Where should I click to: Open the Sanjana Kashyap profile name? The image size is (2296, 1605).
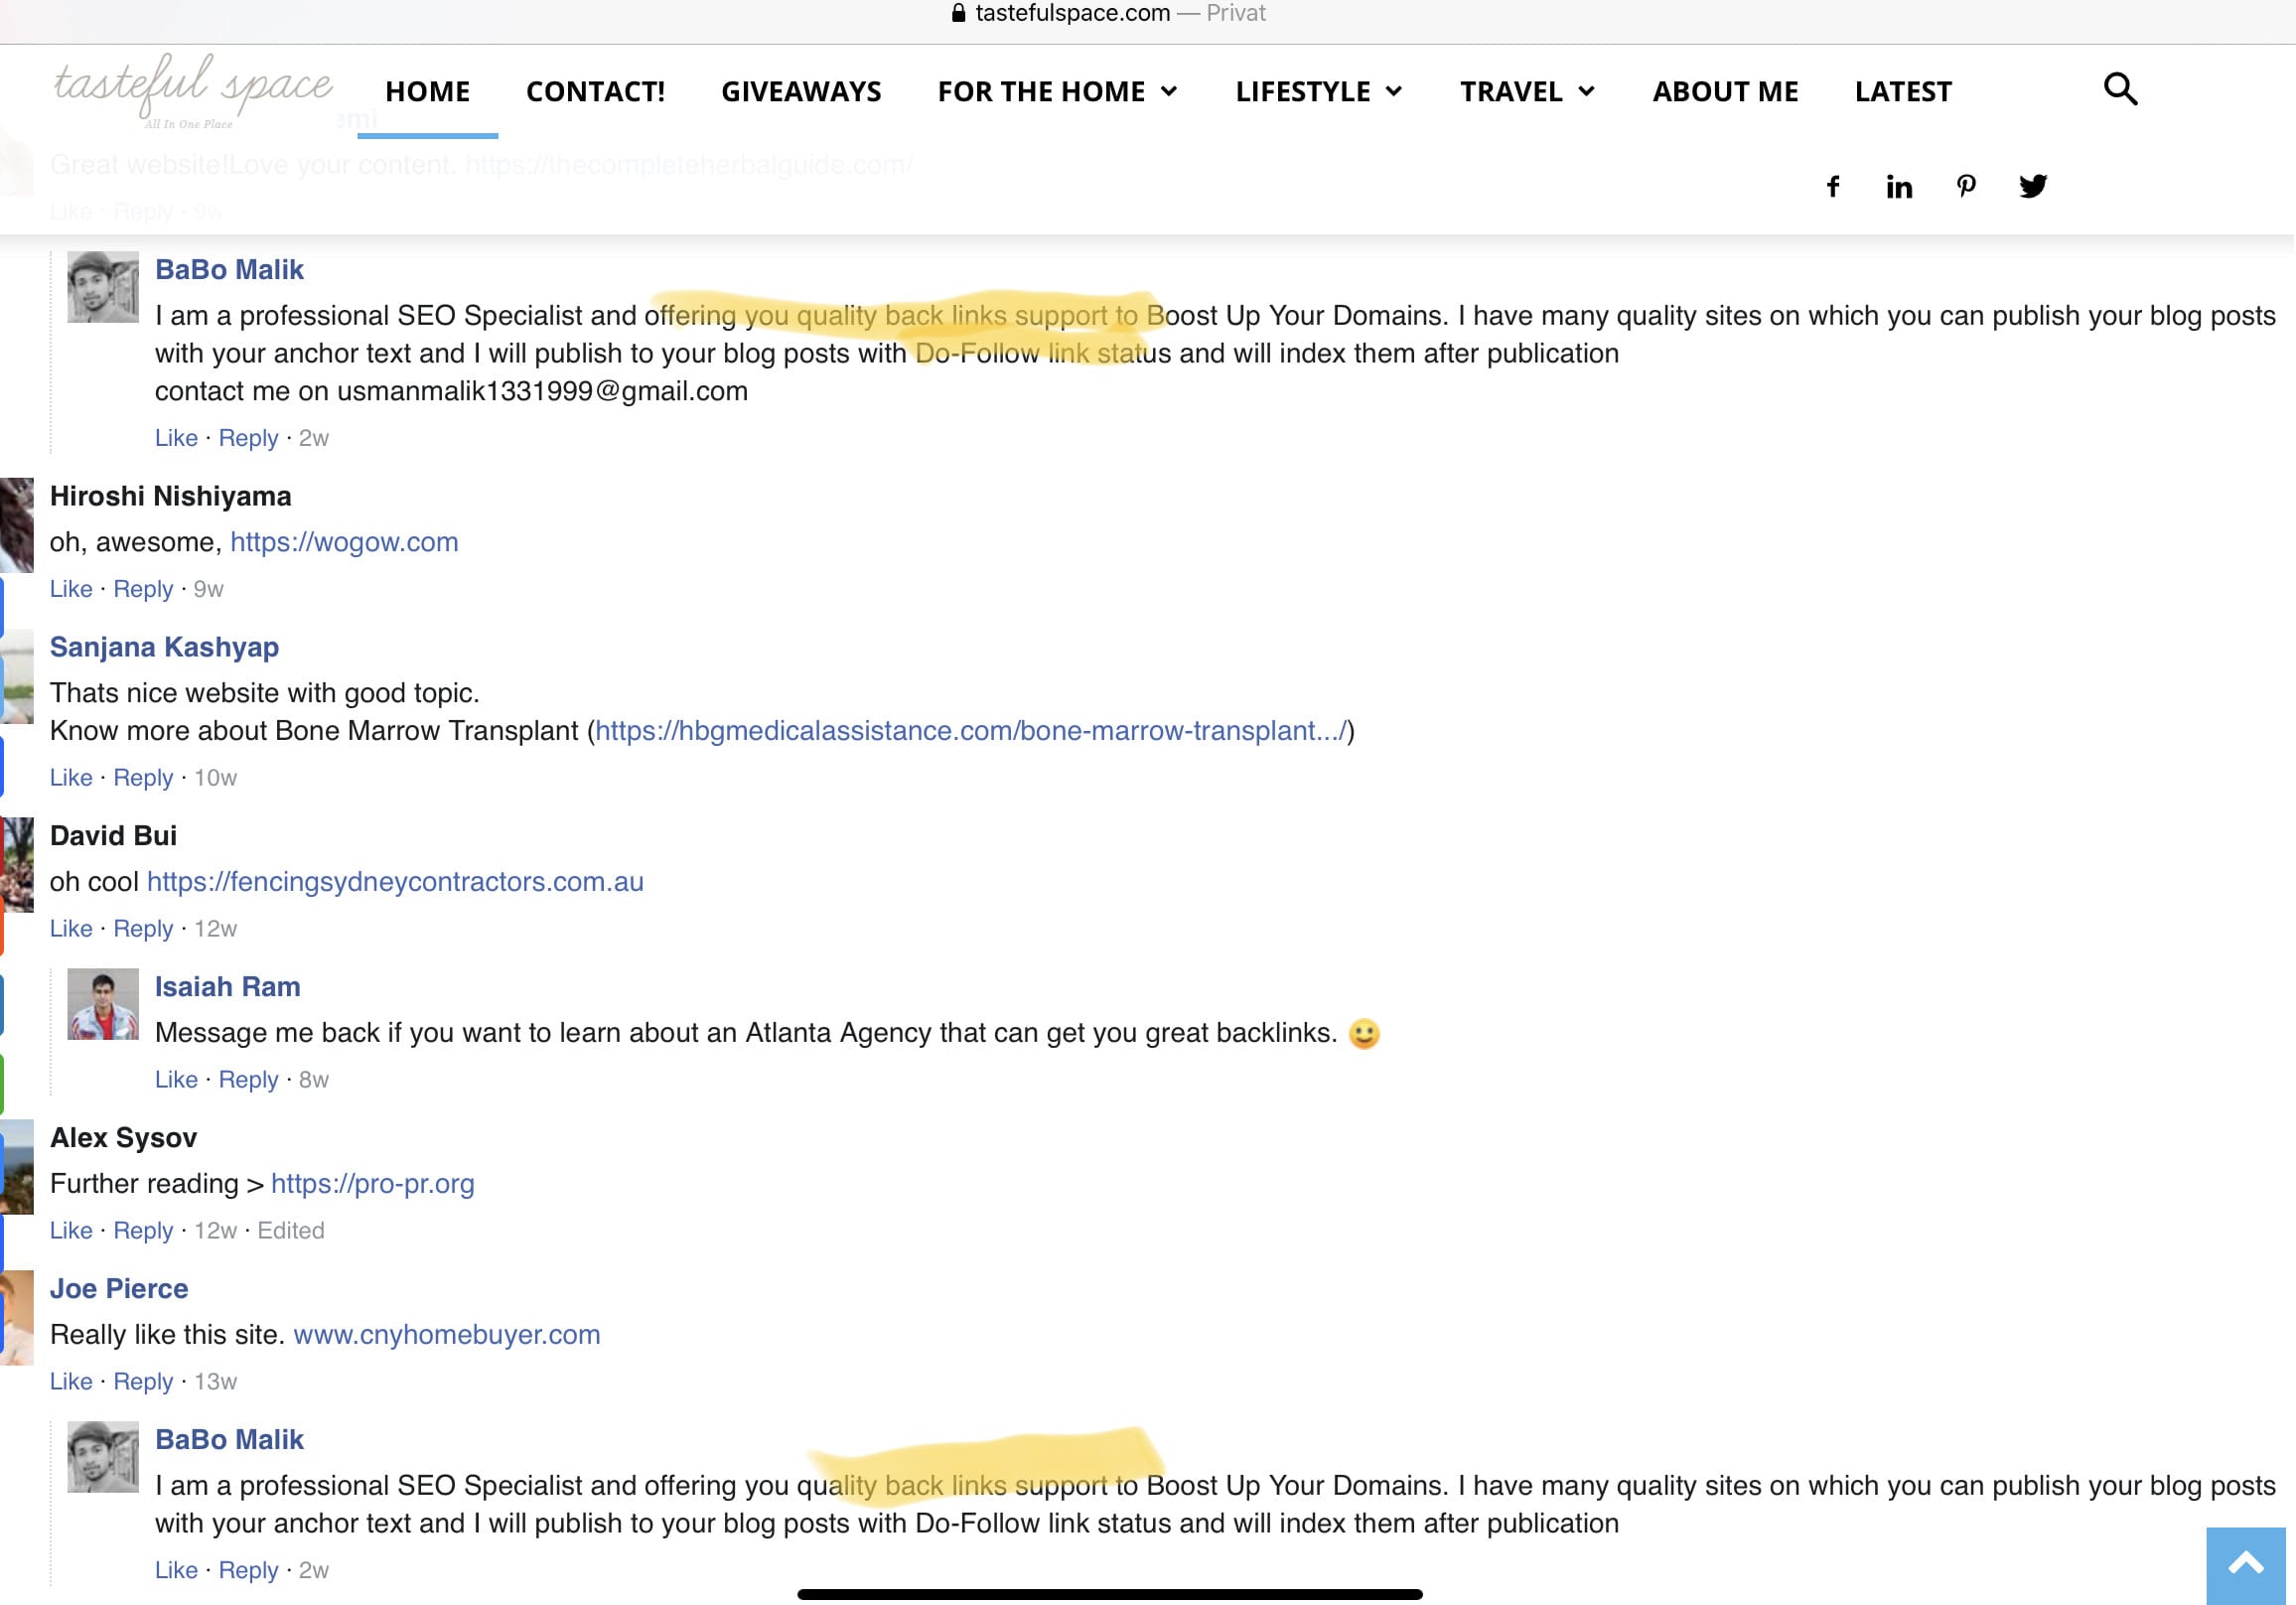(x=164, y=647)
